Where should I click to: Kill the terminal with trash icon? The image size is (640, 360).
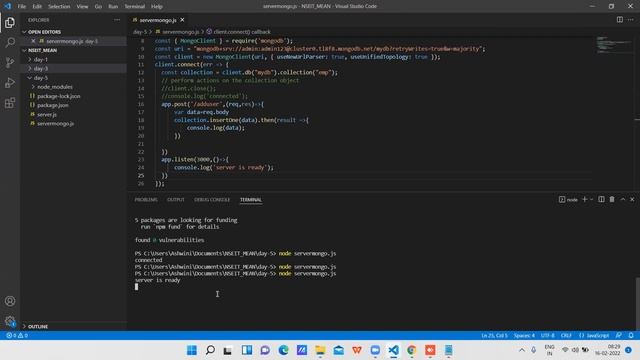(x=612, y=199)
